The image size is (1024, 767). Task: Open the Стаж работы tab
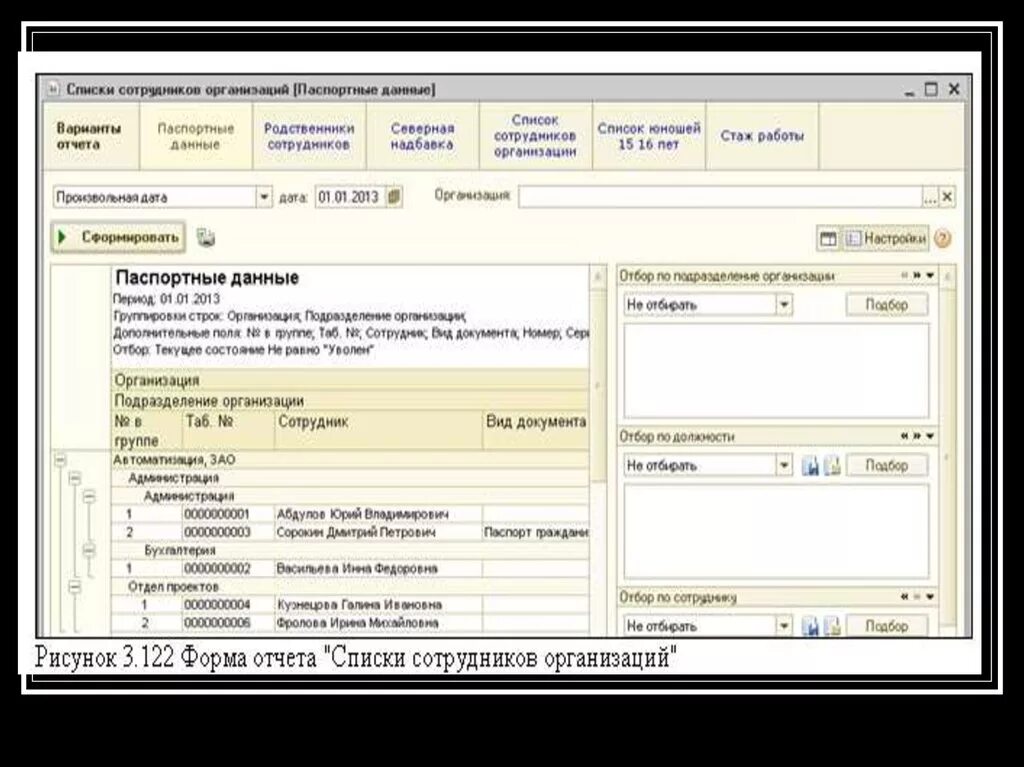click(762, 137)
